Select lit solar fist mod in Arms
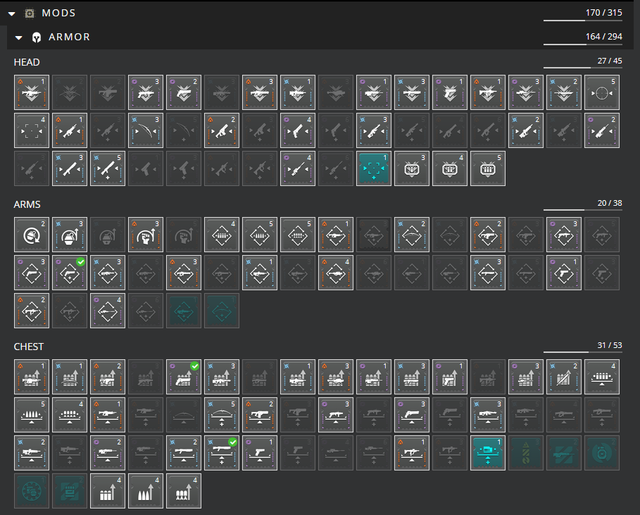Viewport: 640px width, 515px height. [x=145, y=234]
